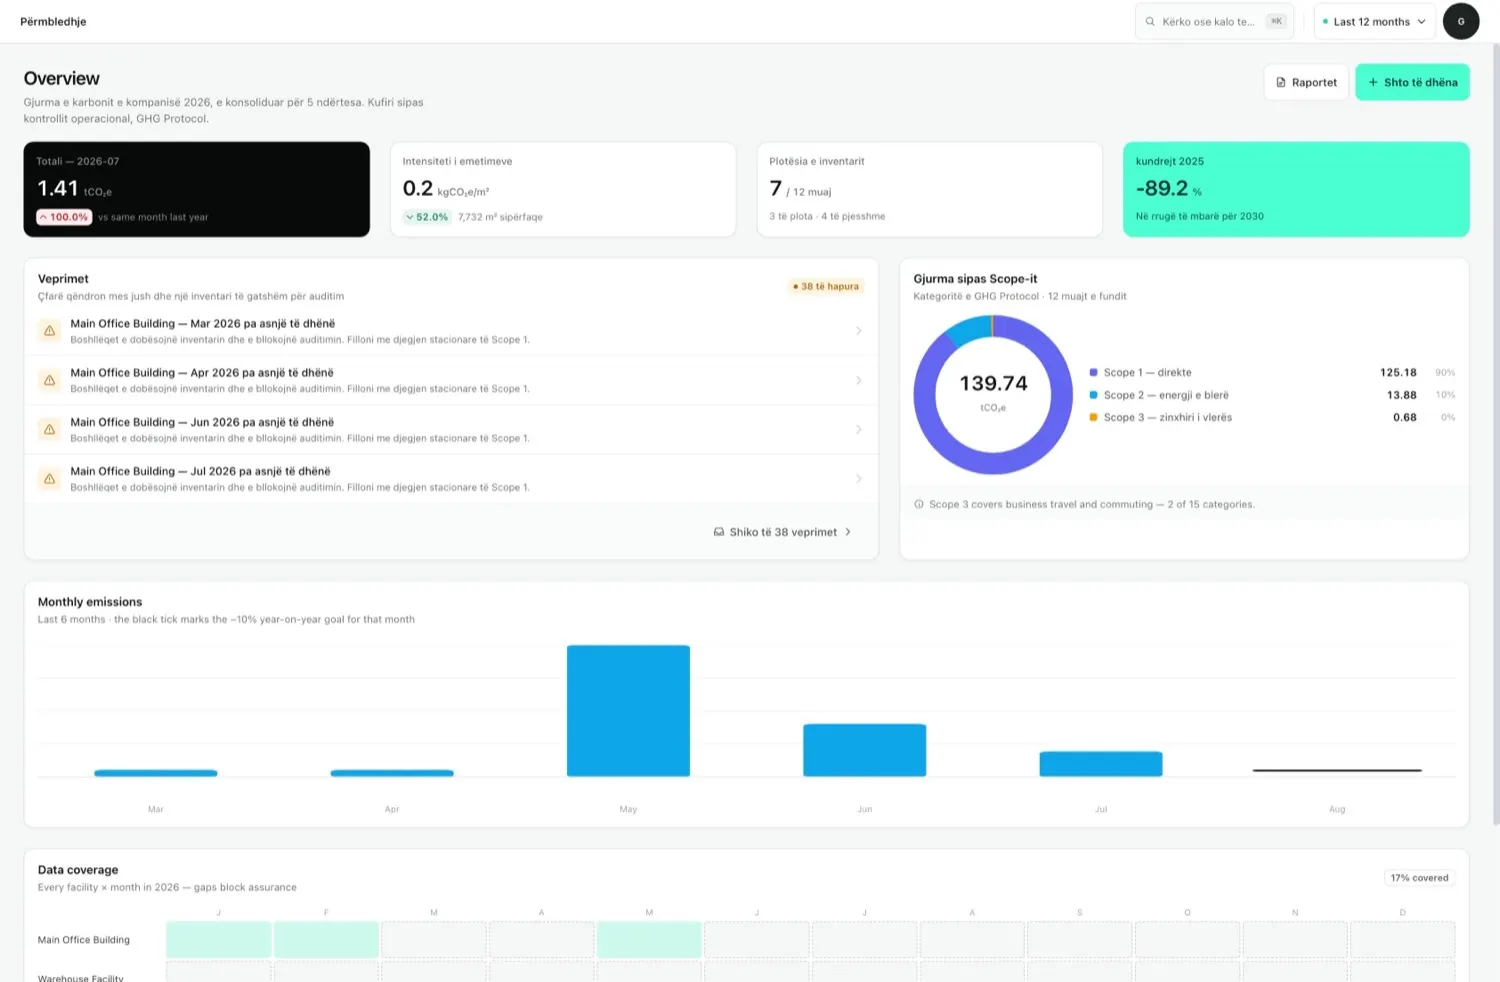Viewport: 1500px width, 982px height.
Task: Click the Përmbledhje header title
Action: 53,21
